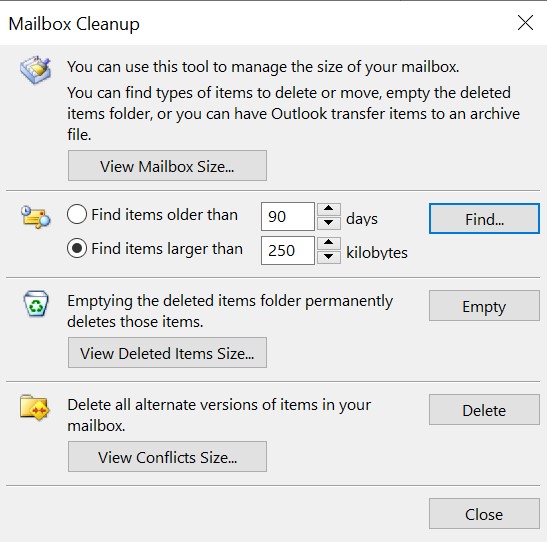
Task: Decrease kilobytes value with down arrow
Action: tap(328, 257)
